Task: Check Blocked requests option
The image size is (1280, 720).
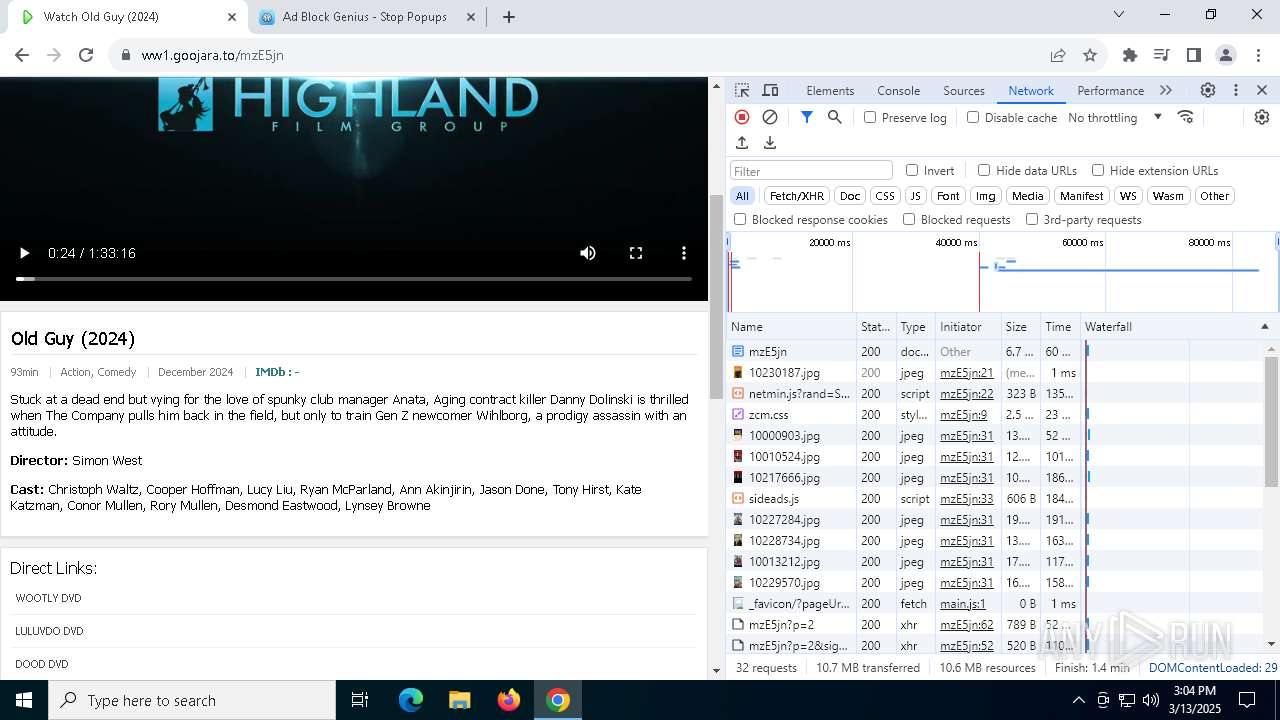Action: point(909,219)
